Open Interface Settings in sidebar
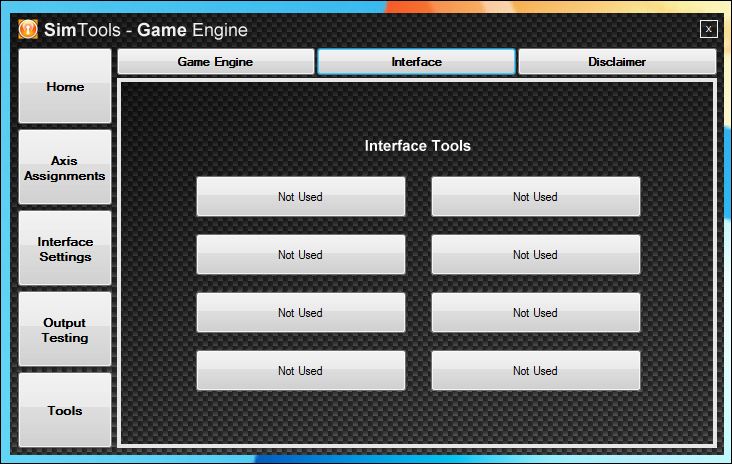The image size is (732, 464). pos(65,248)
